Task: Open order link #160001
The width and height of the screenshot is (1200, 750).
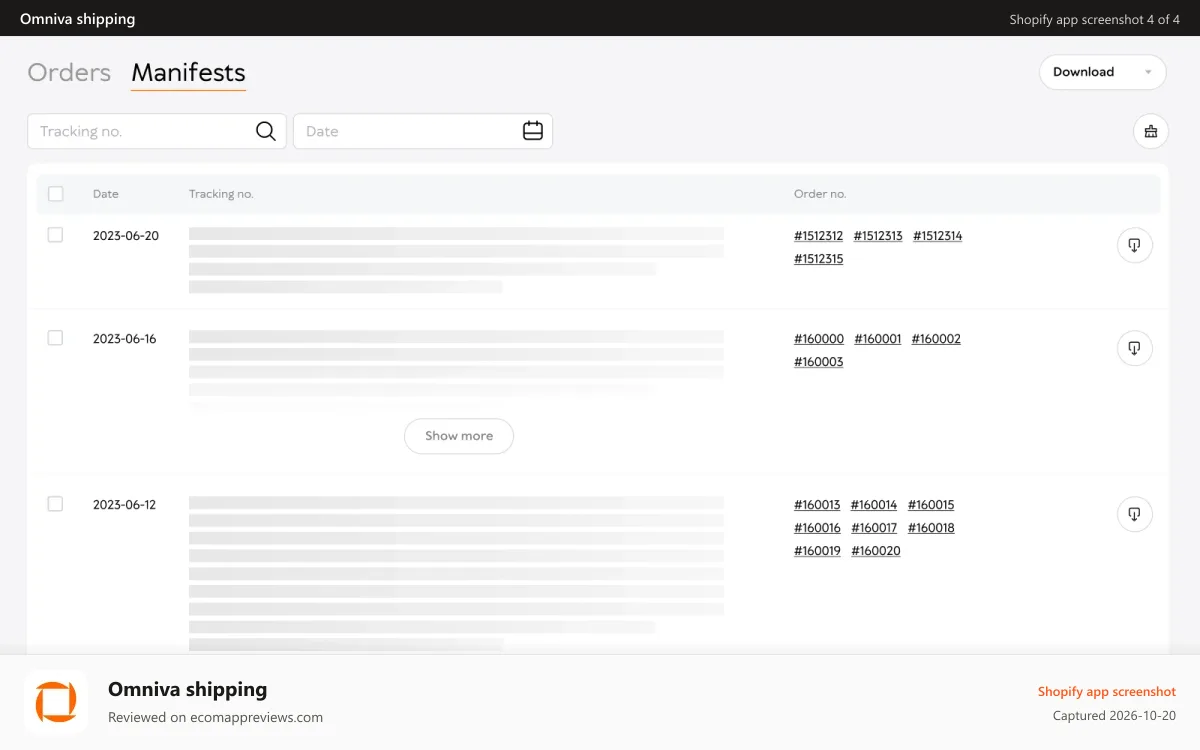Action: 878,339
